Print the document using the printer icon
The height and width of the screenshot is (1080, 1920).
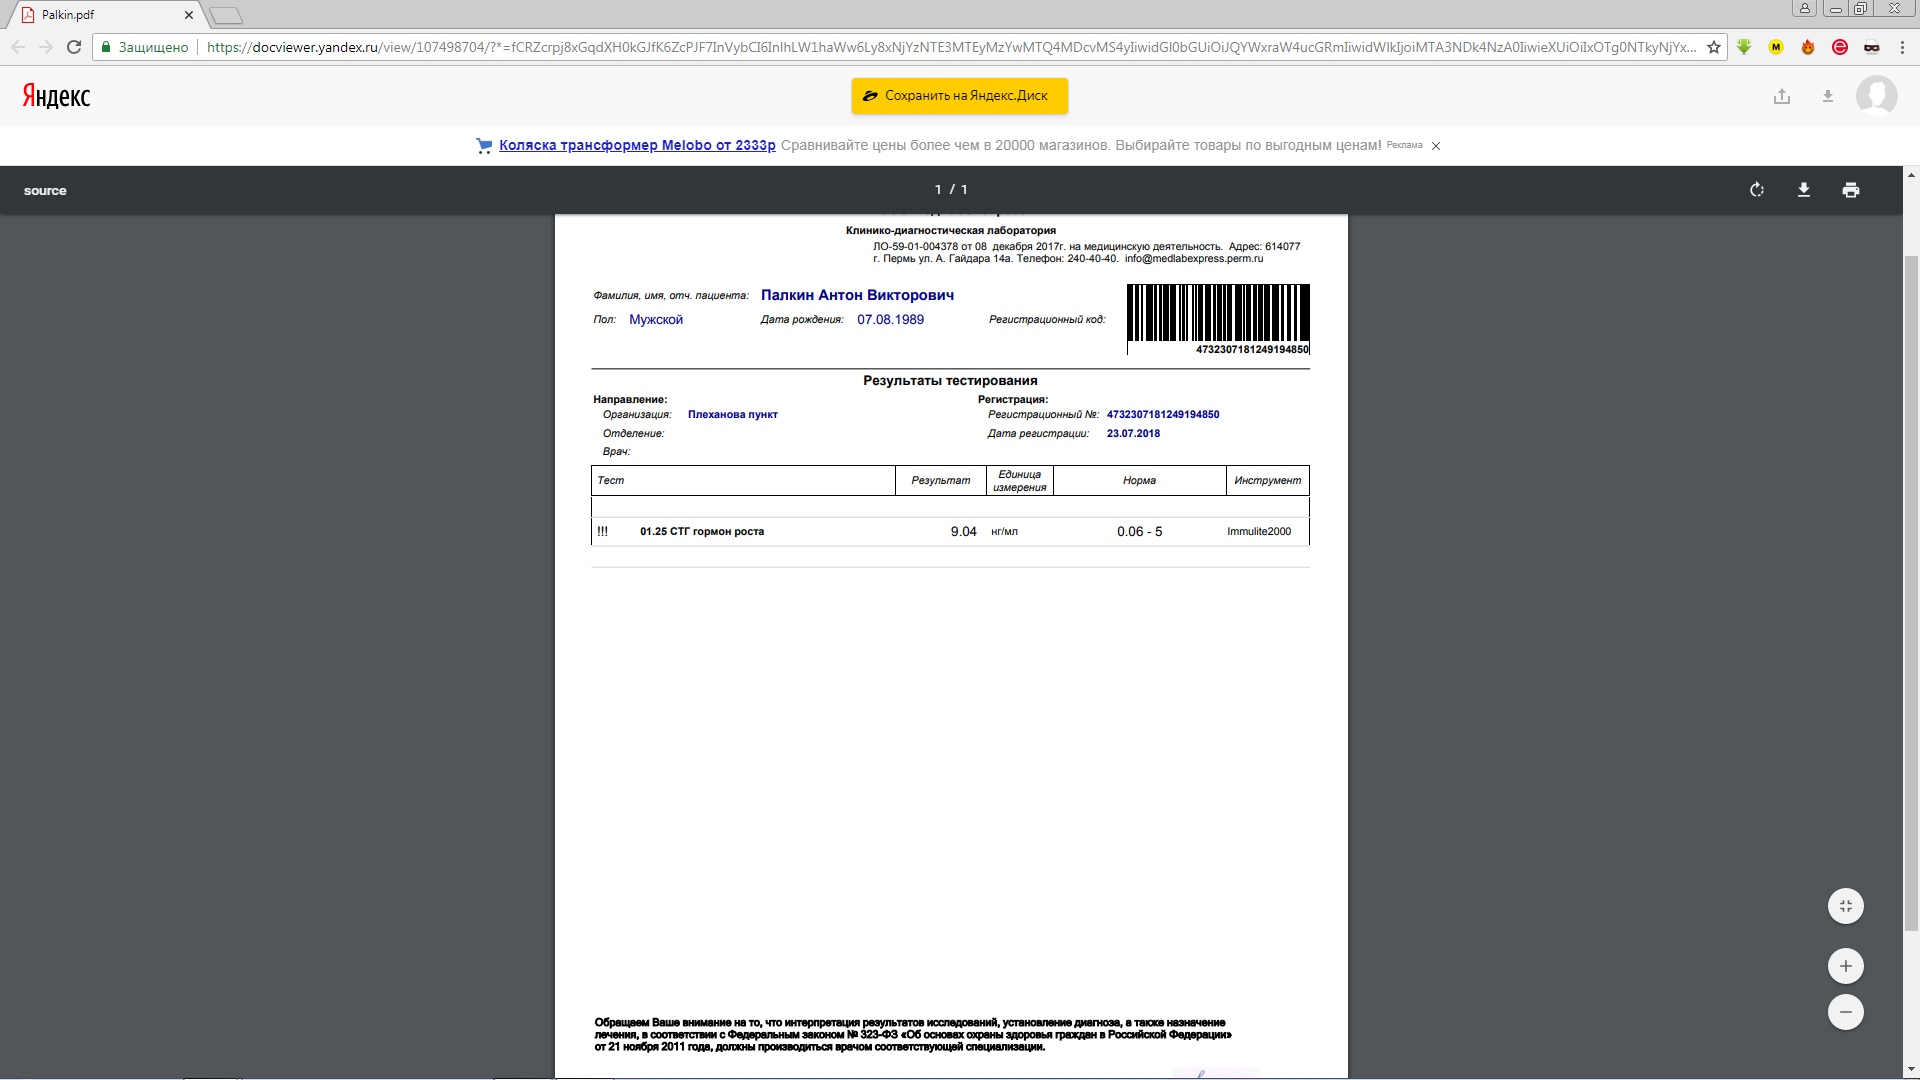pyautogui.click(x=1851, y=190)
